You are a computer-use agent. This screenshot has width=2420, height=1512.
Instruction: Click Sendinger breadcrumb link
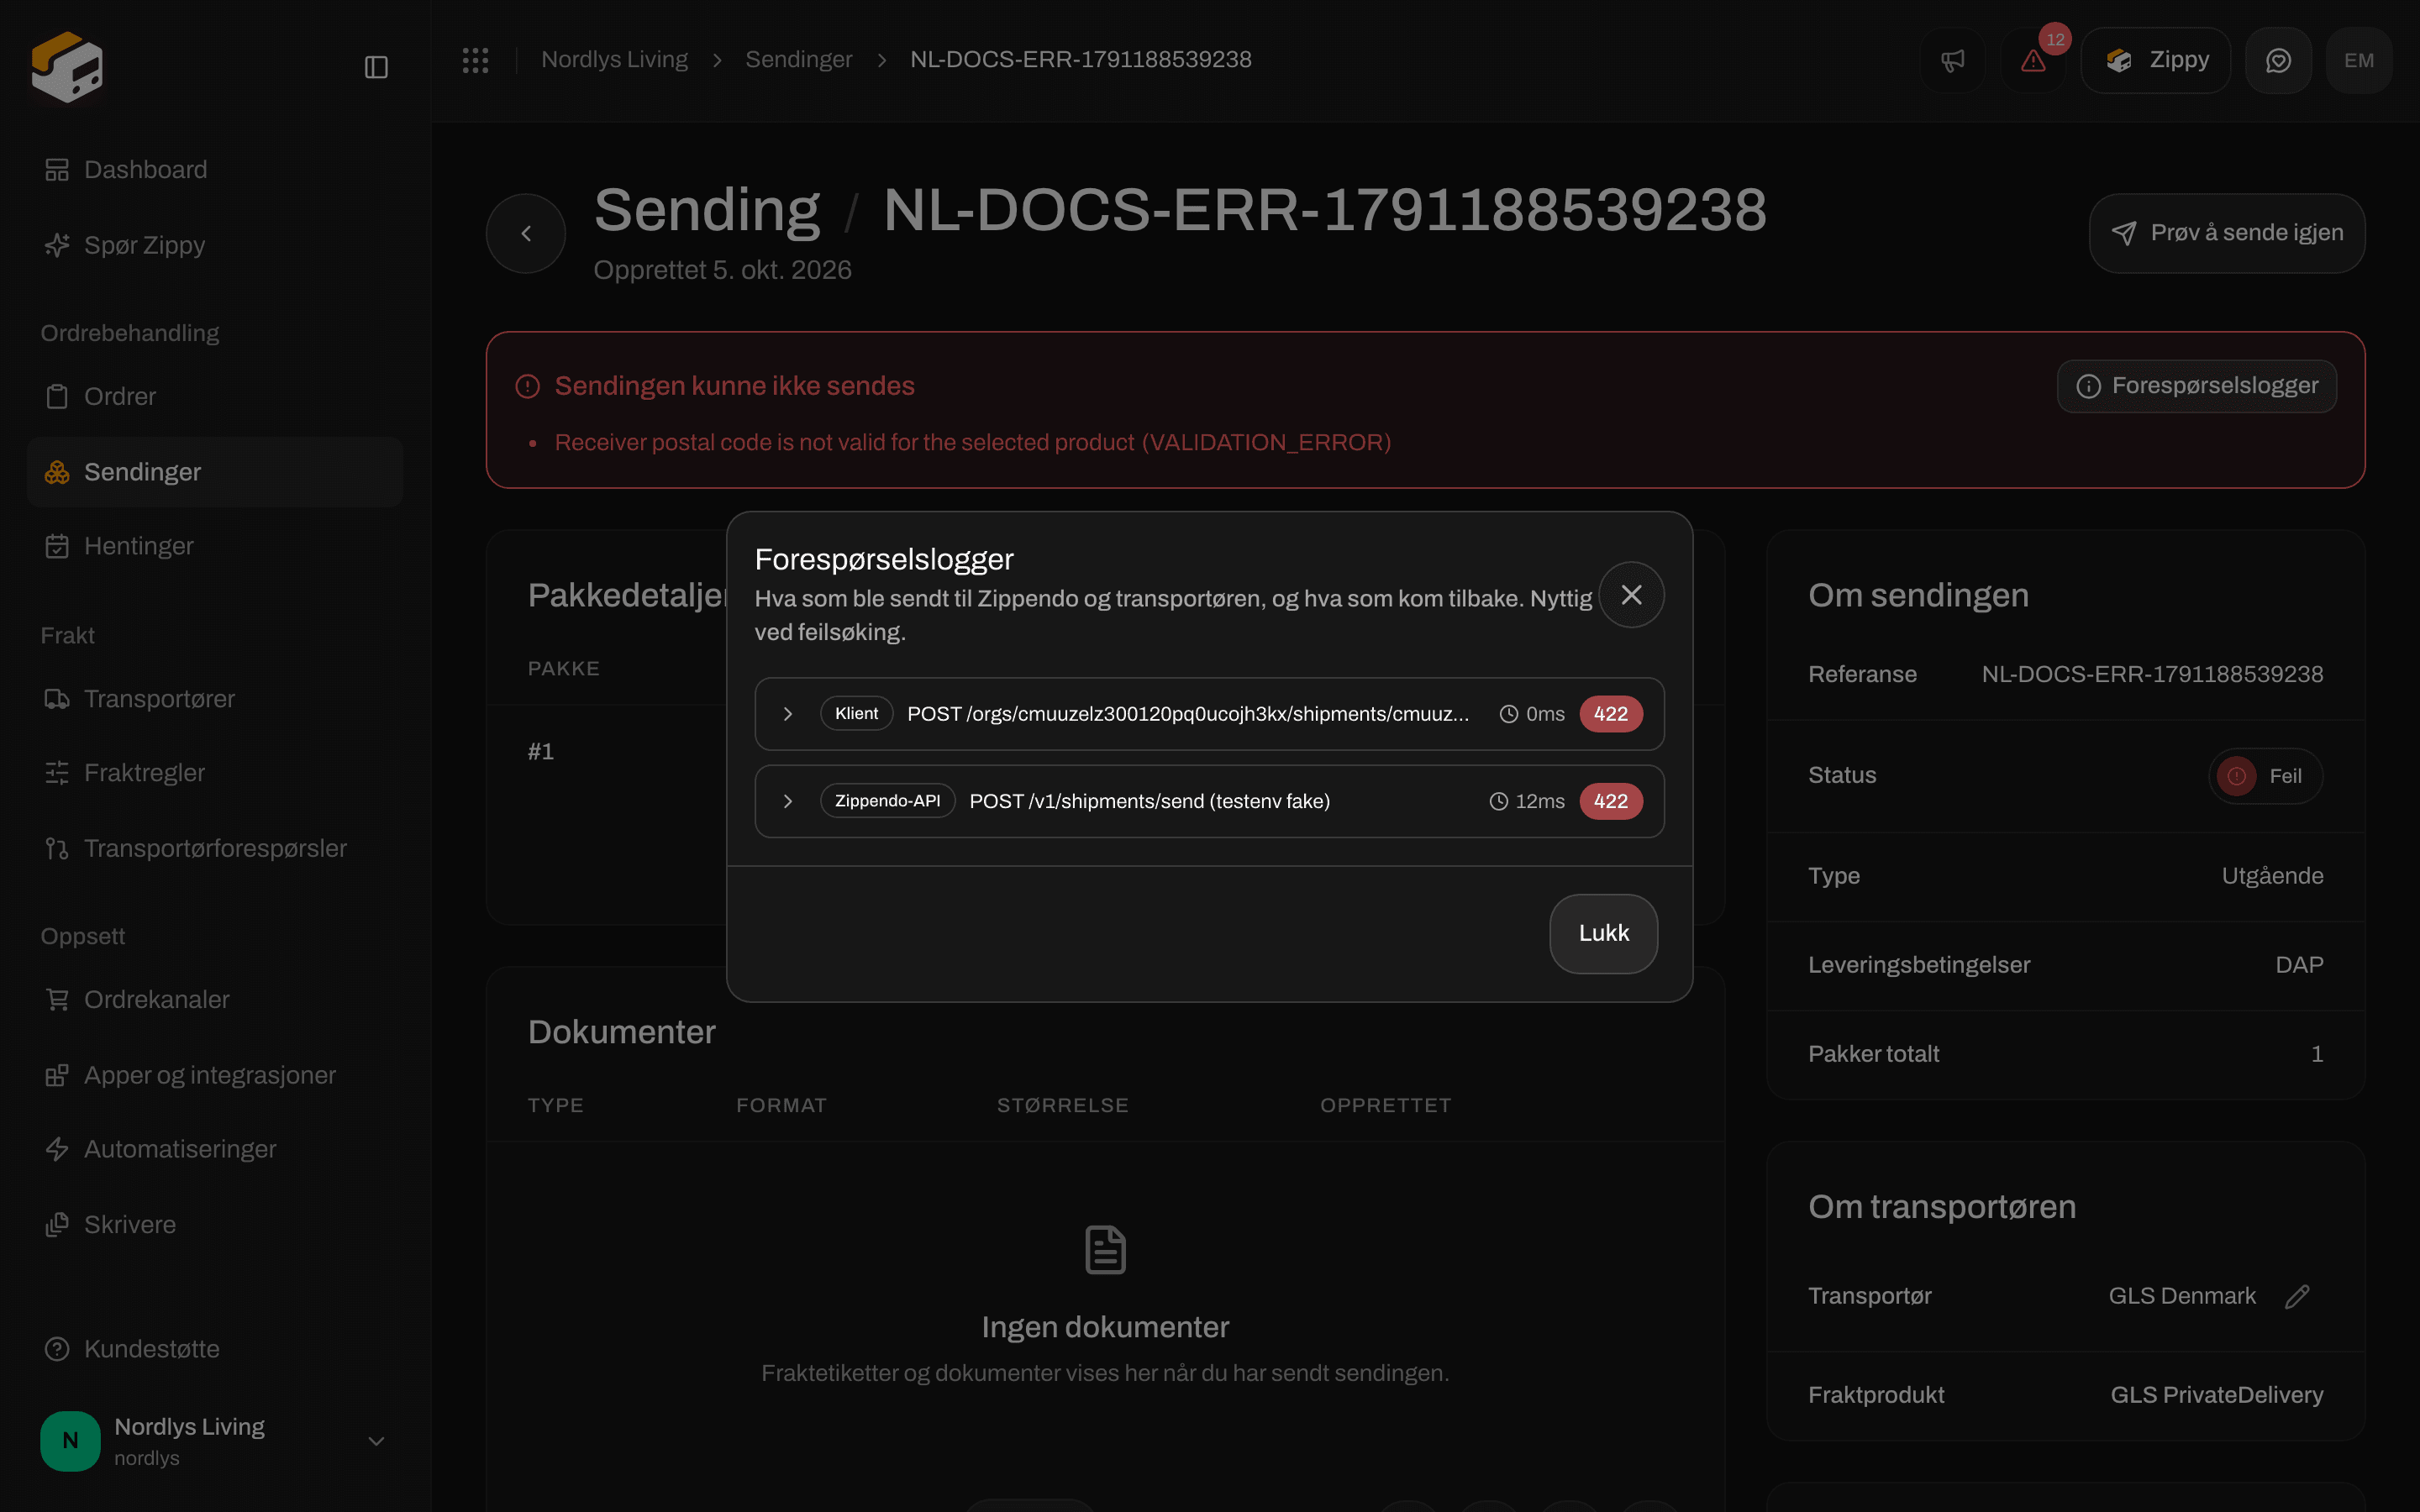798,60
